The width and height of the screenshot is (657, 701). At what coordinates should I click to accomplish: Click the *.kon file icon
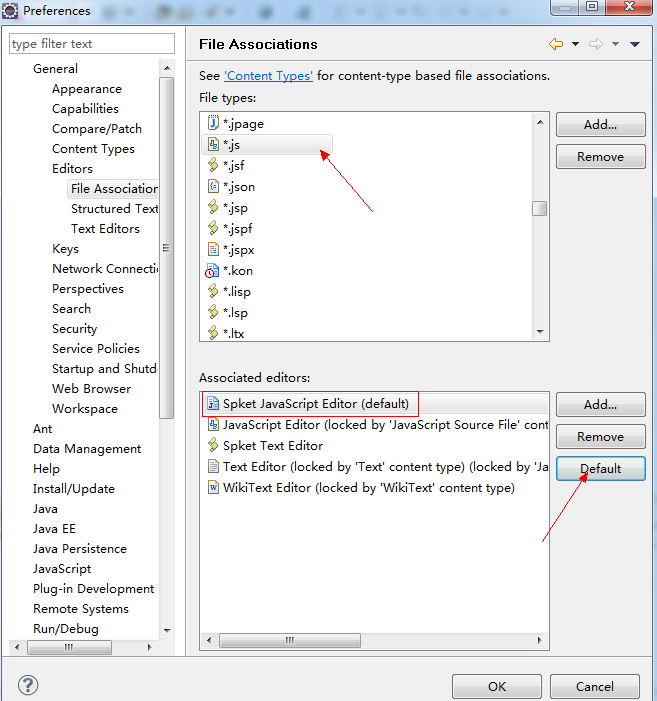[x=212, y=270]
